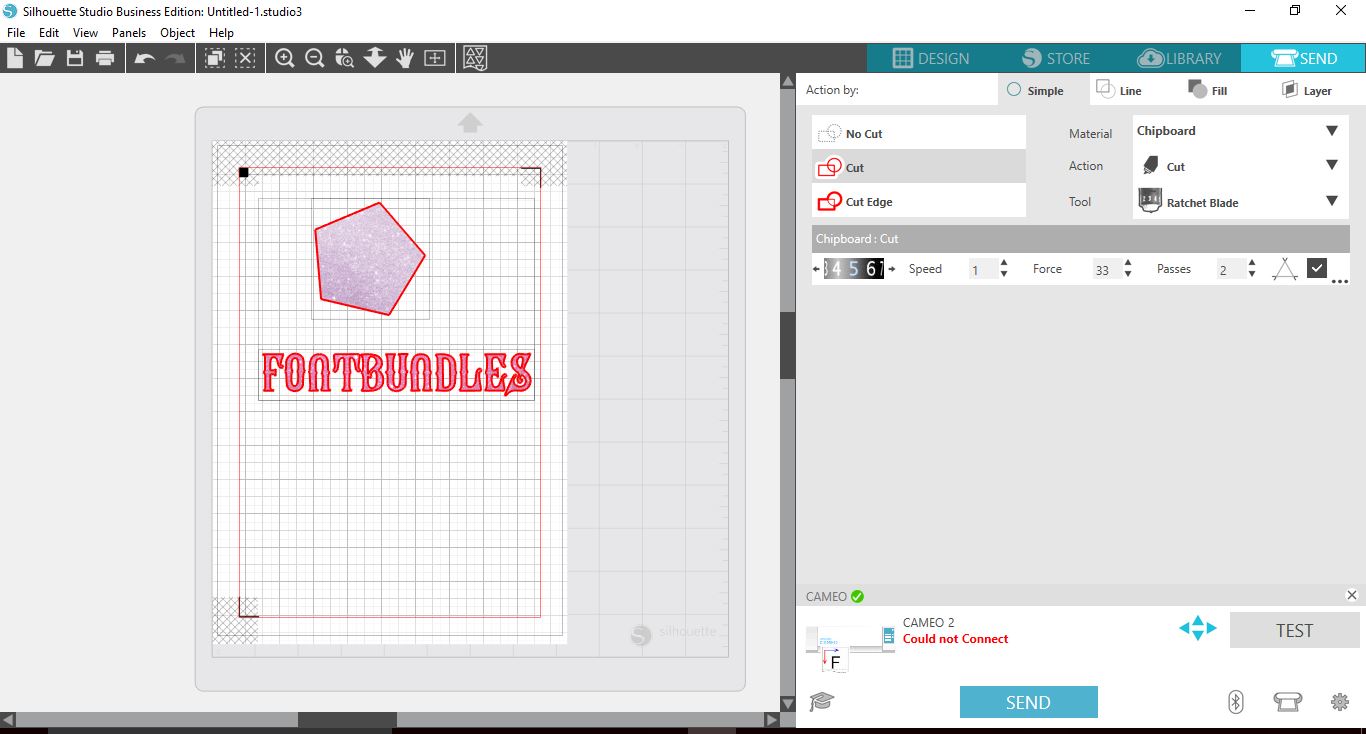Viewport: 1366px width, 734px height.
Task: Click the mat load arrow above the canvas
Action: coord(470,122)
